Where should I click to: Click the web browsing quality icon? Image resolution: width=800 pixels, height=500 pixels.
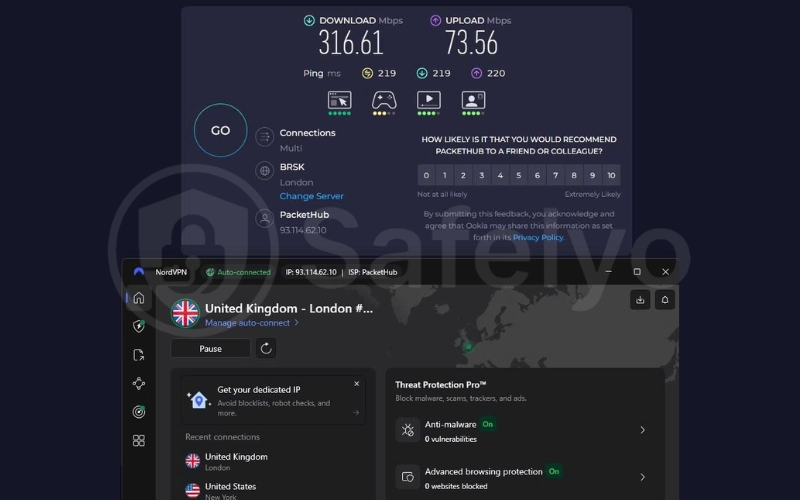coord(339,101)
